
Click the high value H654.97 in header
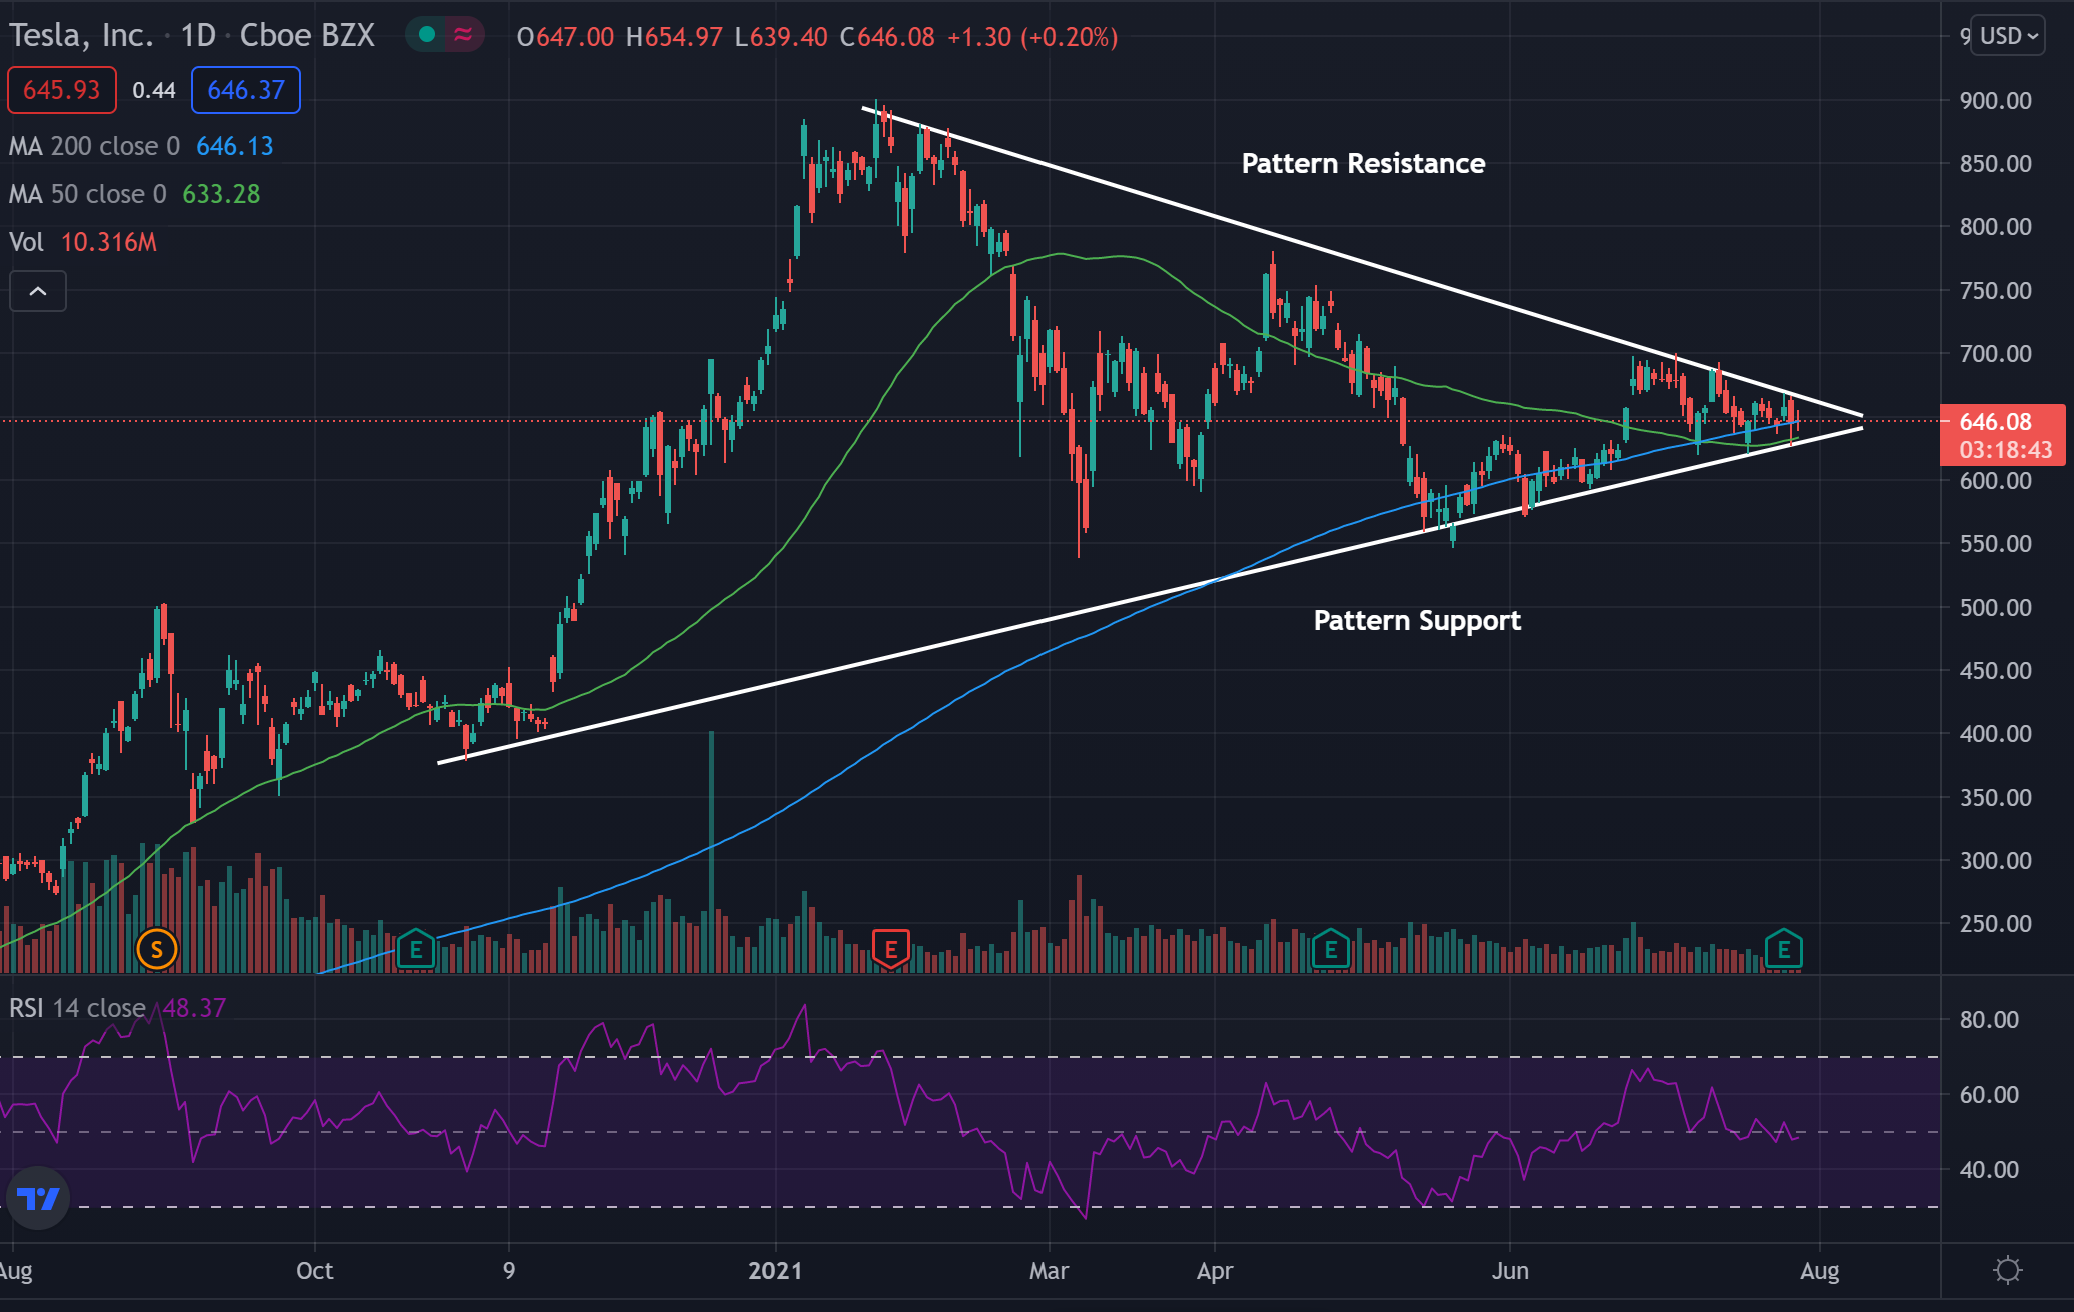pos(674,37)
